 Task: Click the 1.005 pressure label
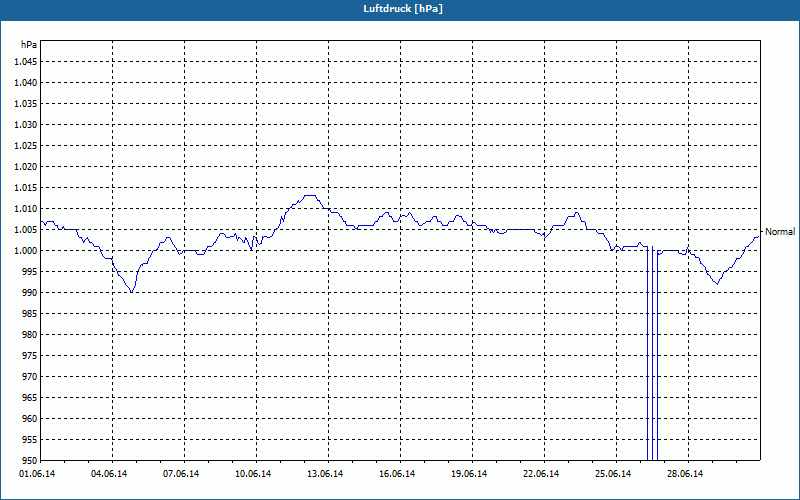[x=26, y=230]
